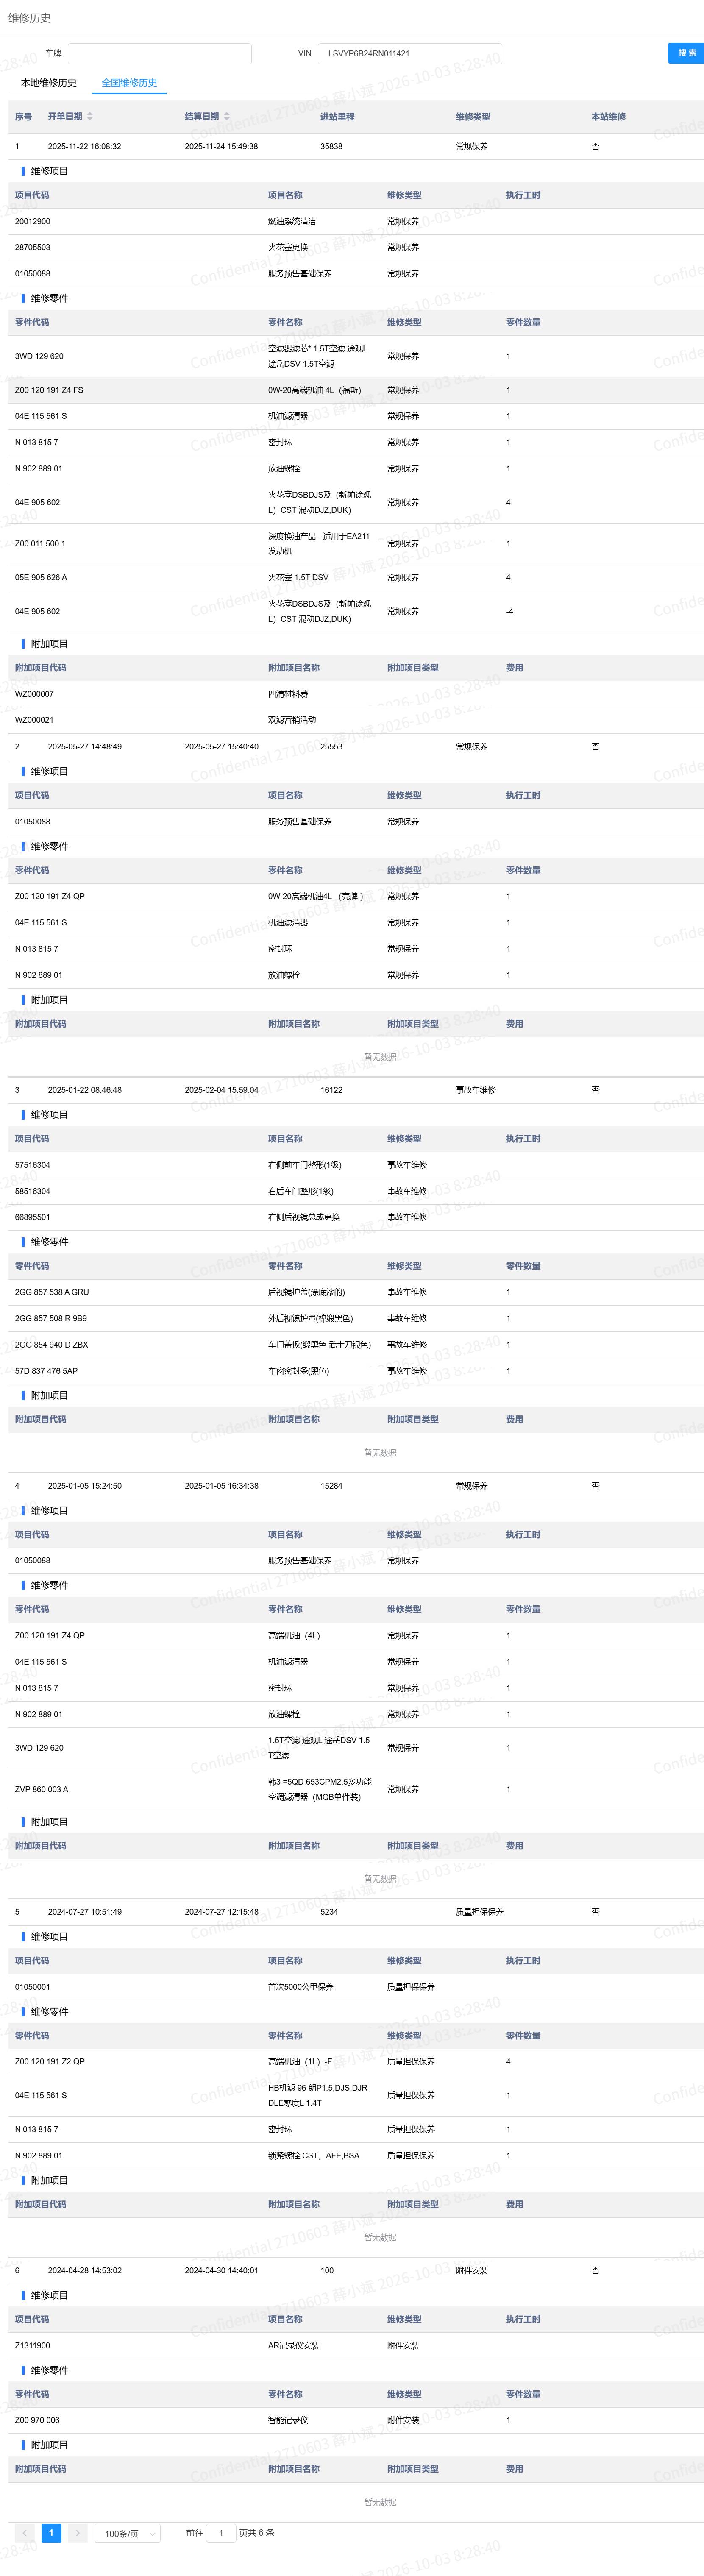Click mileage value 25553
The height and width of the screenshot is (2576, 704).
331,747
